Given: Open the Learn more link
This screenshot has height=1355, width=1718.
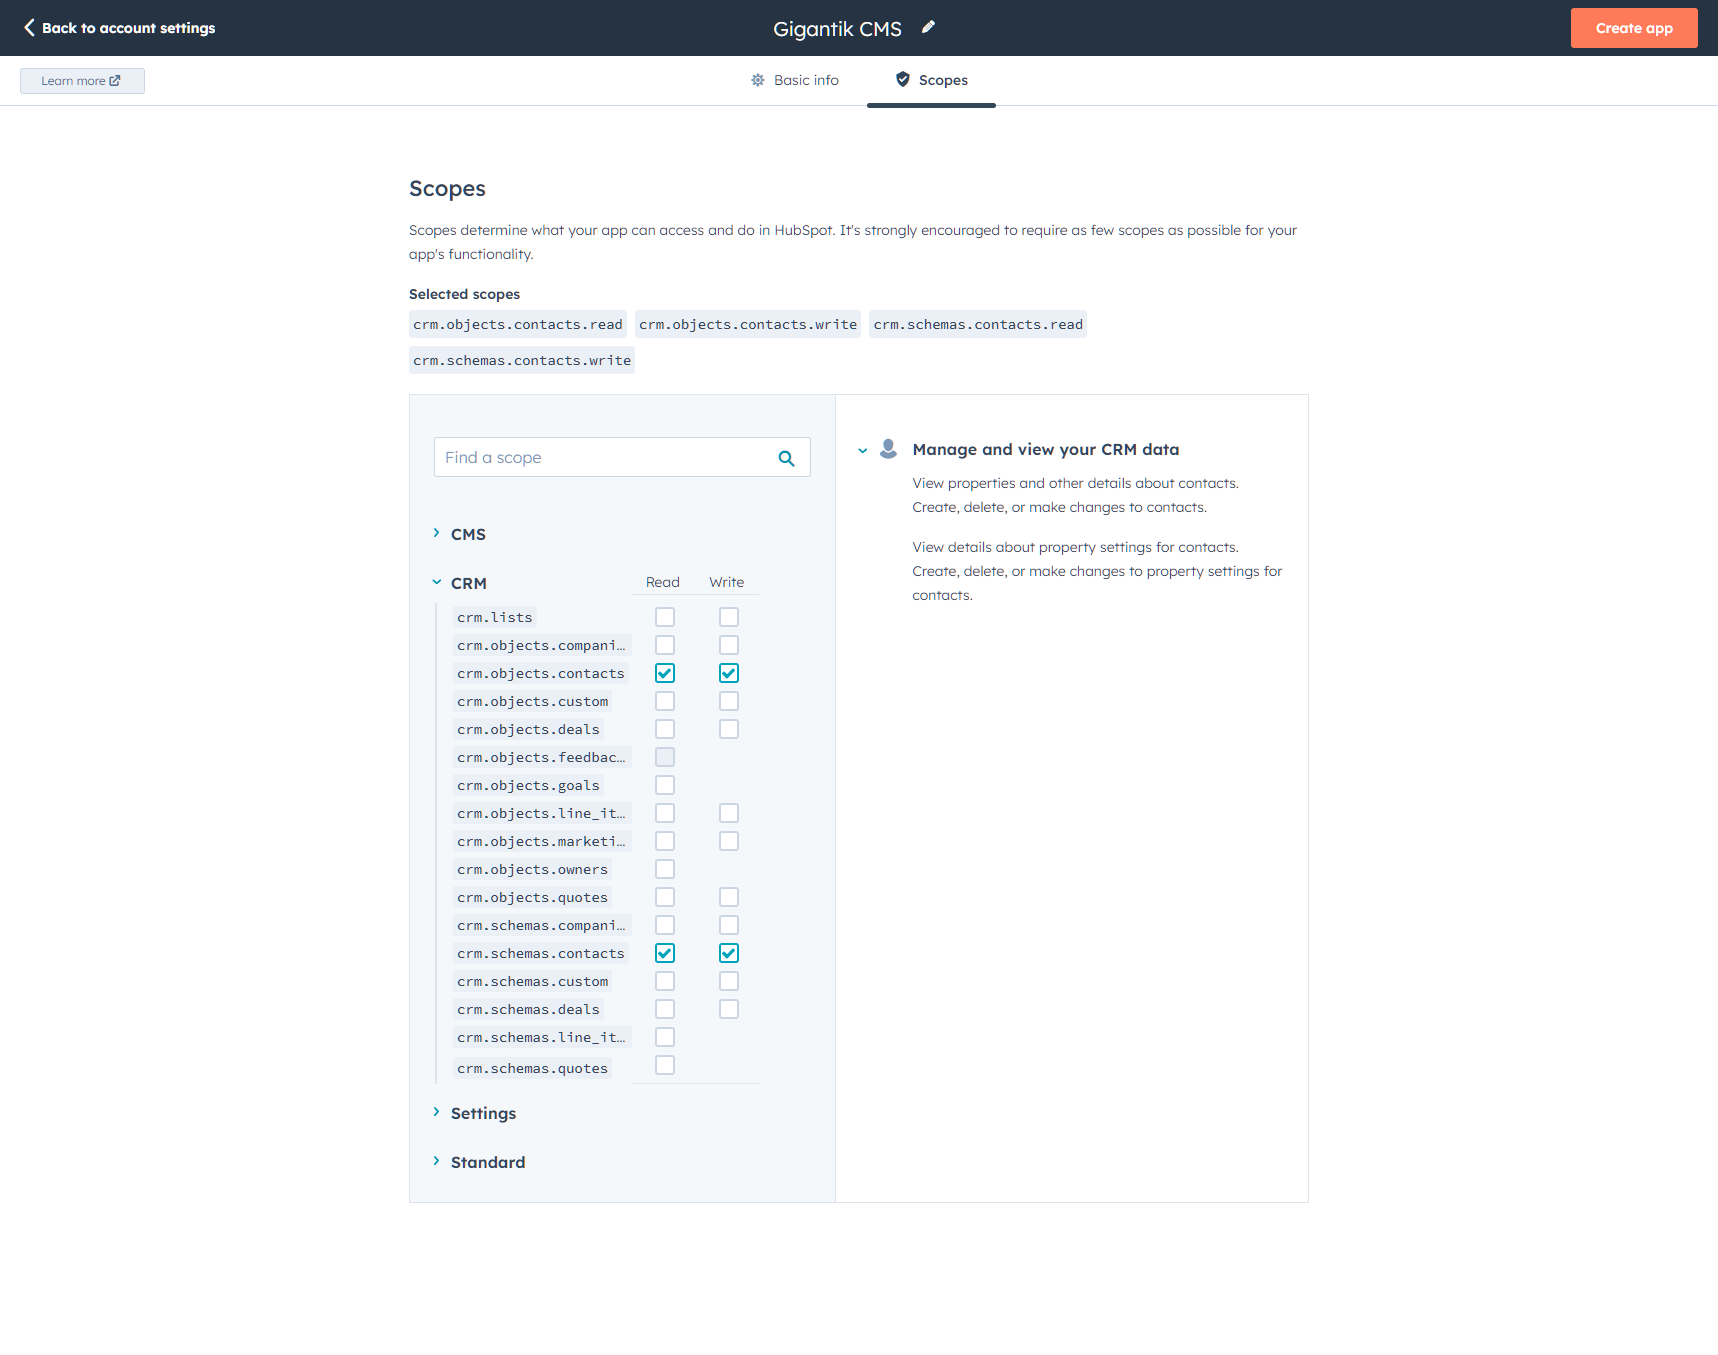Looking at the screenshot, I should click(82, 81).
